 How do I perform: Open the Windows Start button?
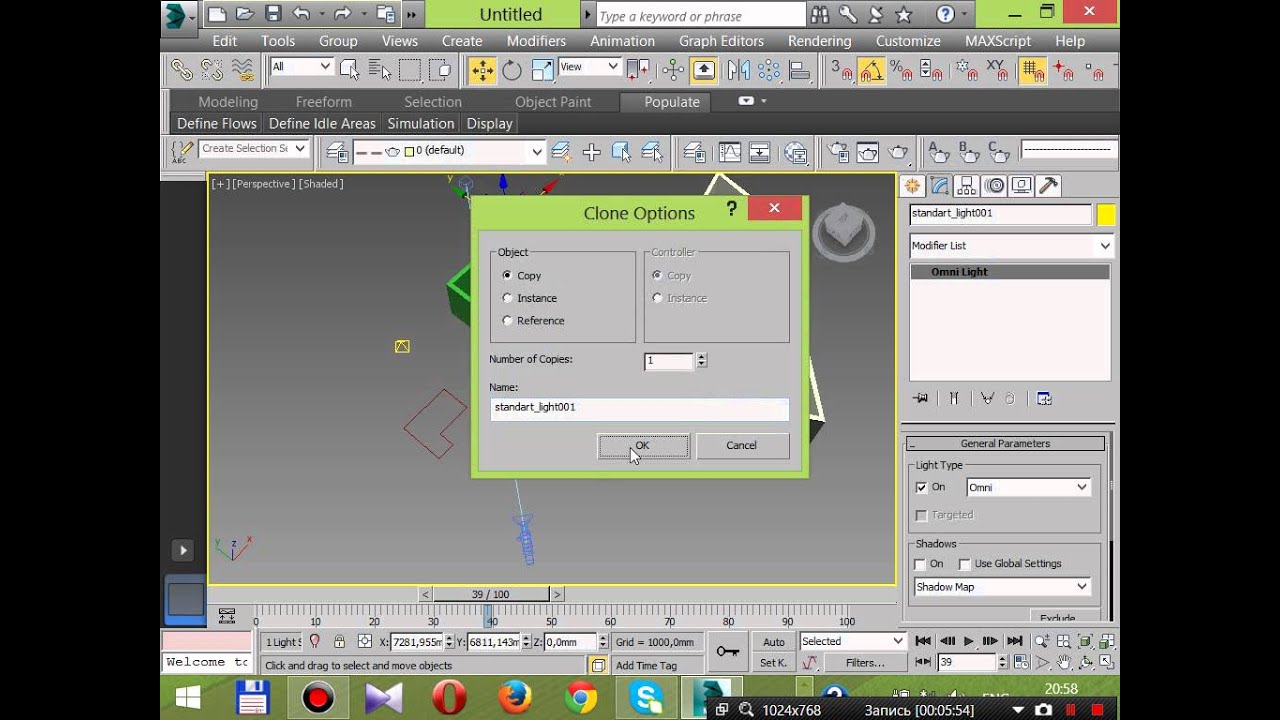click(187, 697)
